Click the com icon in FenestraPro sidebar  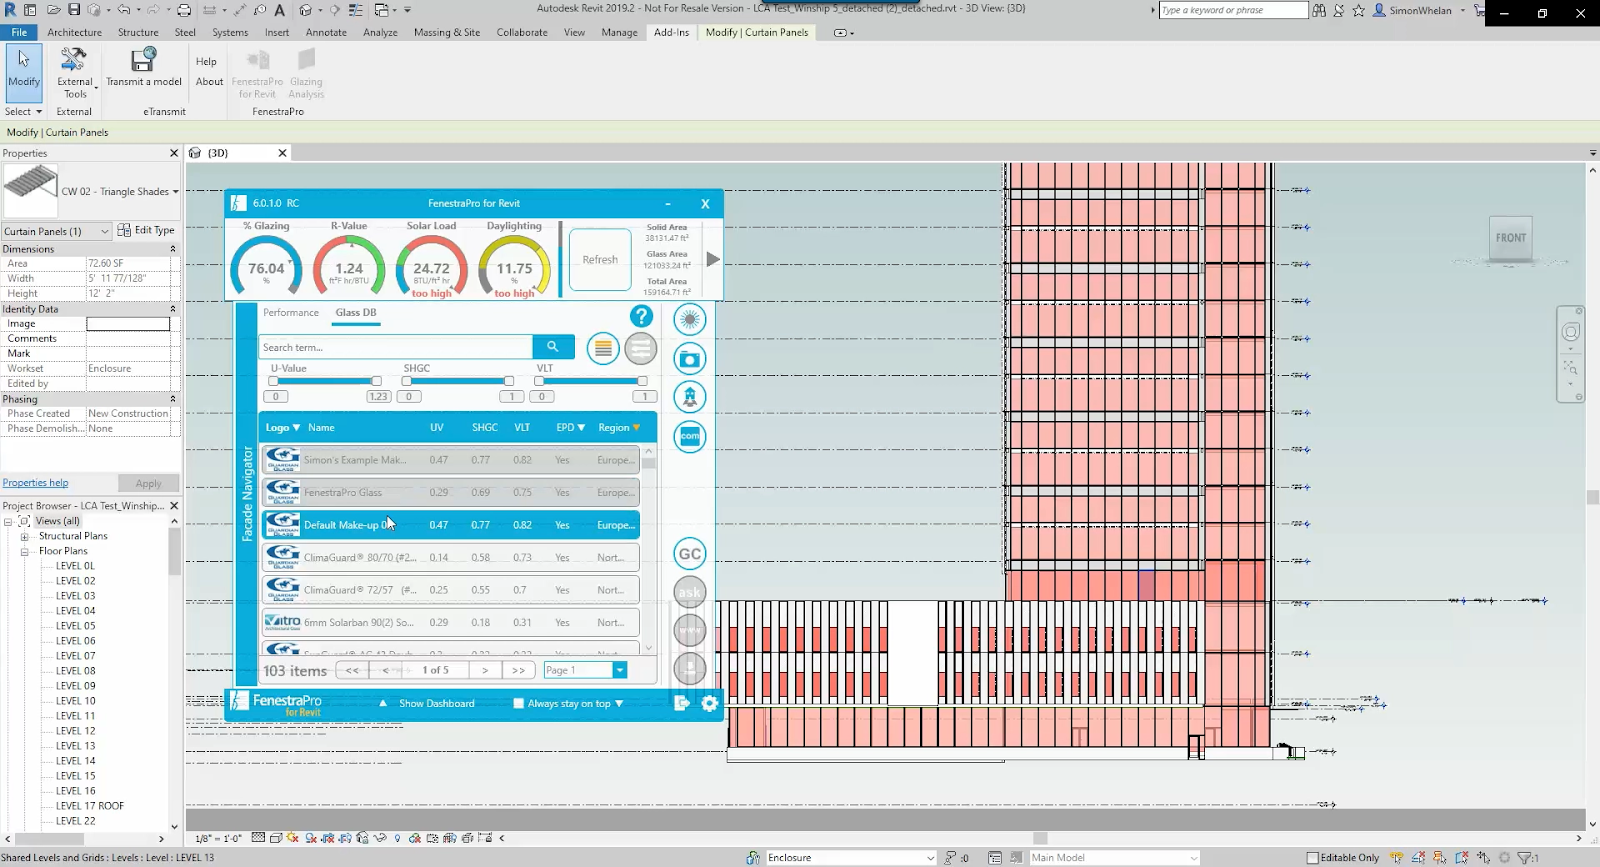point(689,436)
